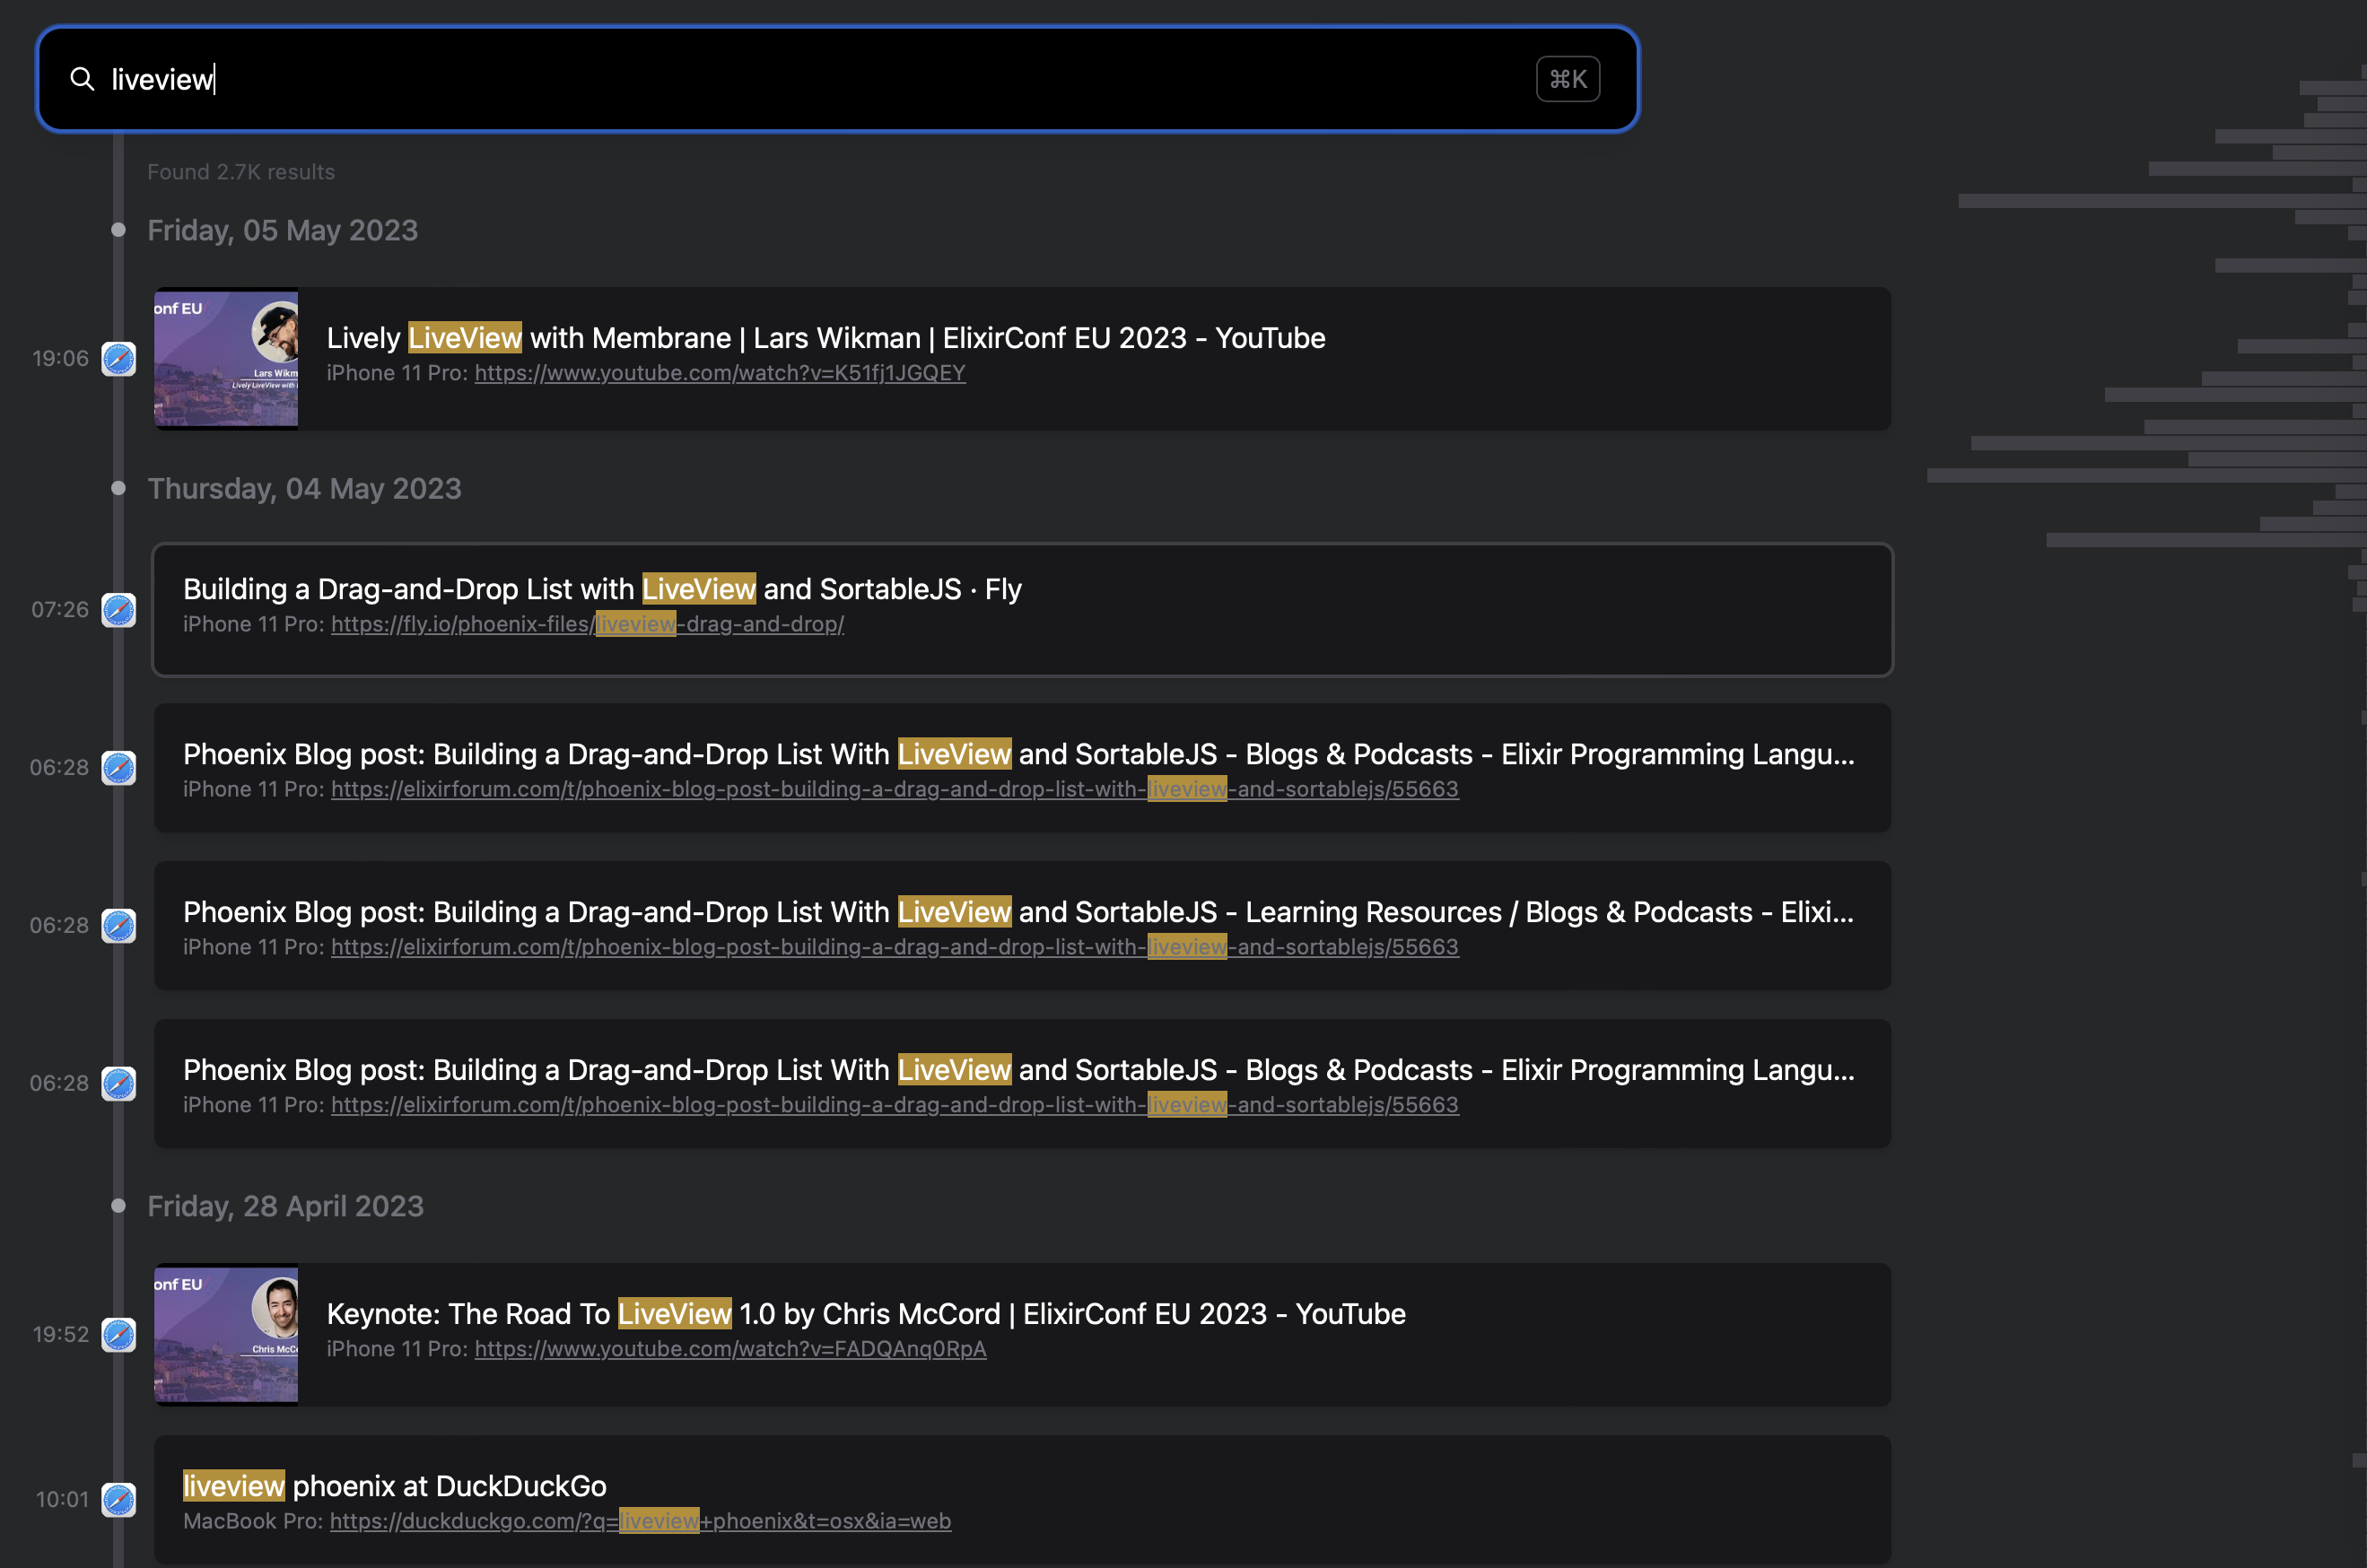Image resolution: width=2367 pixels, height=1568 pixels.
Task: Open the fly.io drag-and-drop article link
Action: coord(587,623)
